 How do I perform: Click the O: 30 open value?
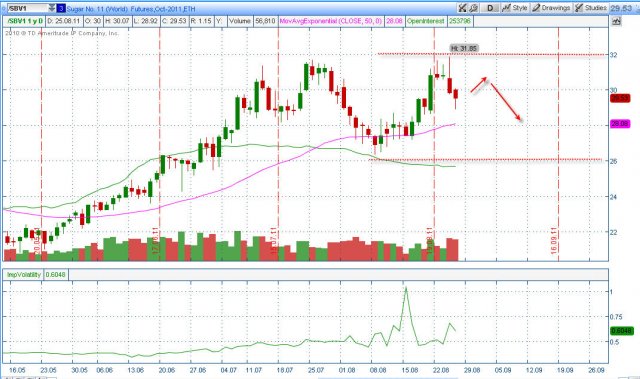pyautogui.click(x=93, y=21)
